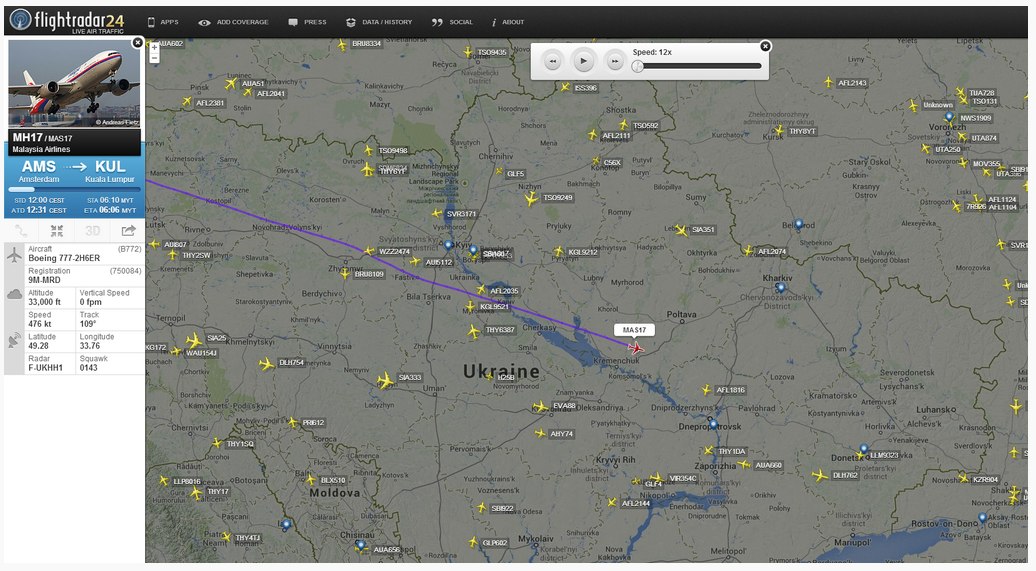Click the registration 9M-MRD value

point(44,280)
